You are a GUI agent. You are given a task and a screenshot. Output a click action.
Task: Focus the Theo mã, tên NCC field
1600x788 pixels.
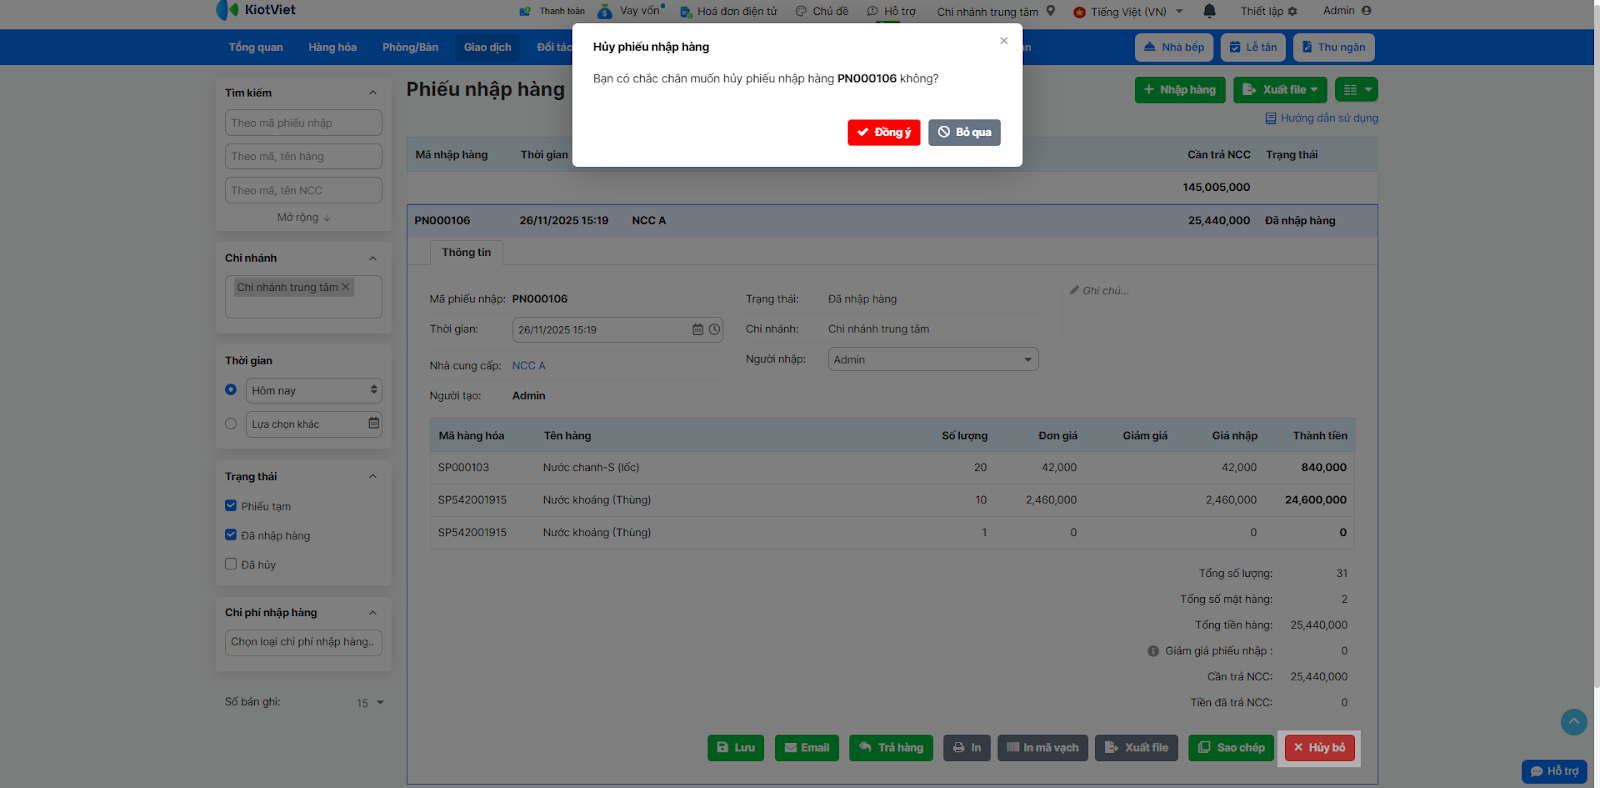coord(304,190)
